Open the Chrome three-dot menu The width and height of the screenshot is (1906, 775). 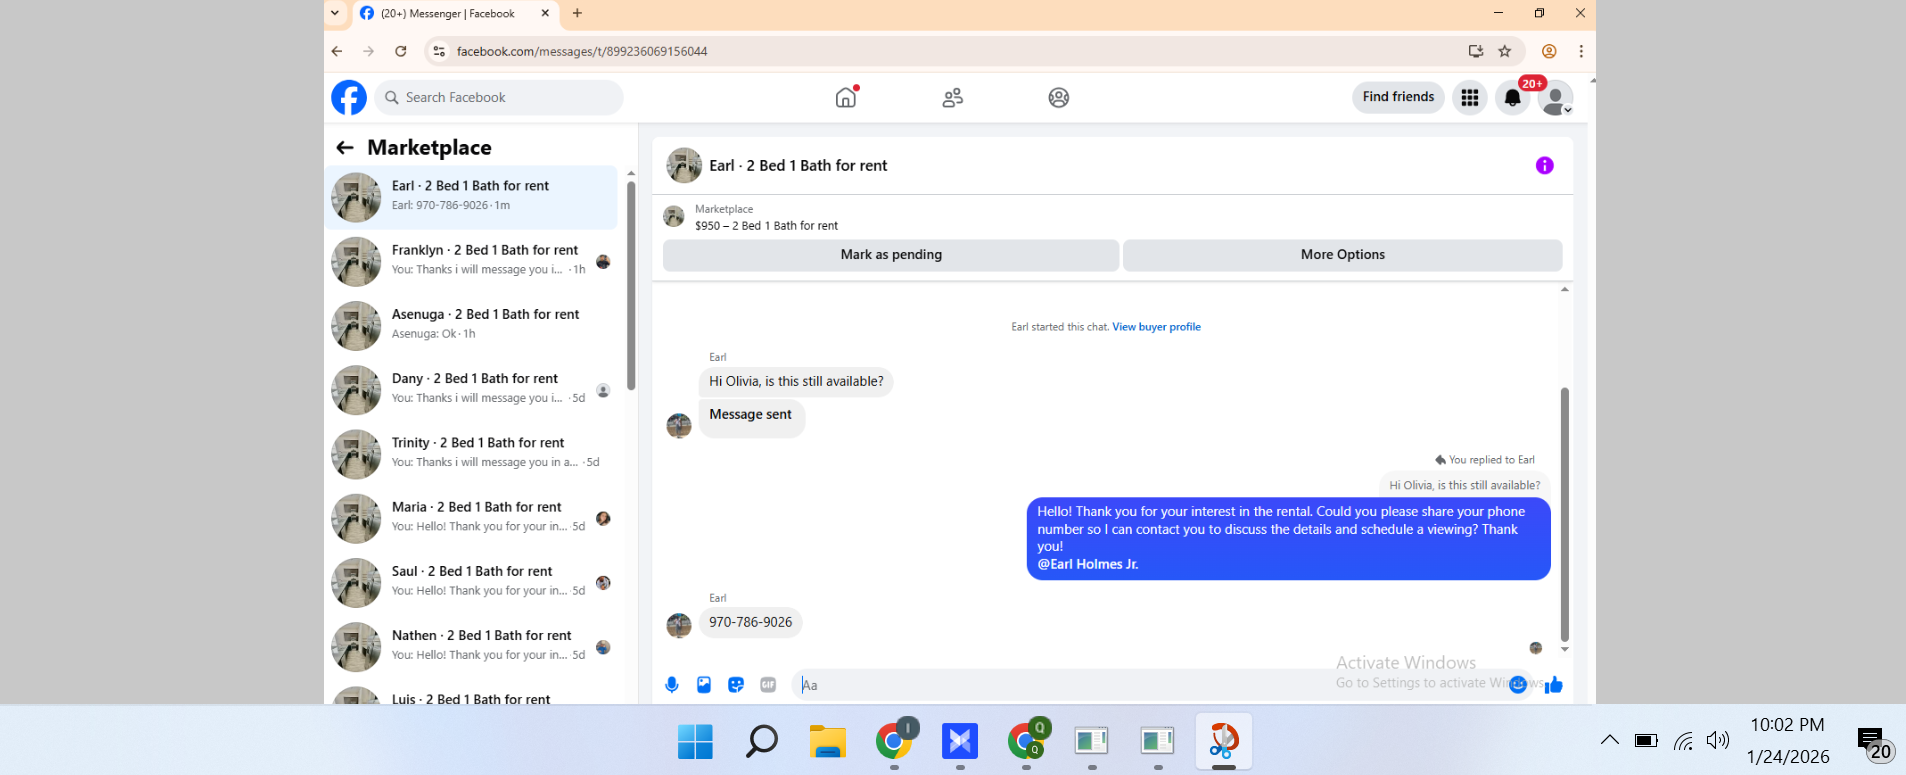point(1581,51)
